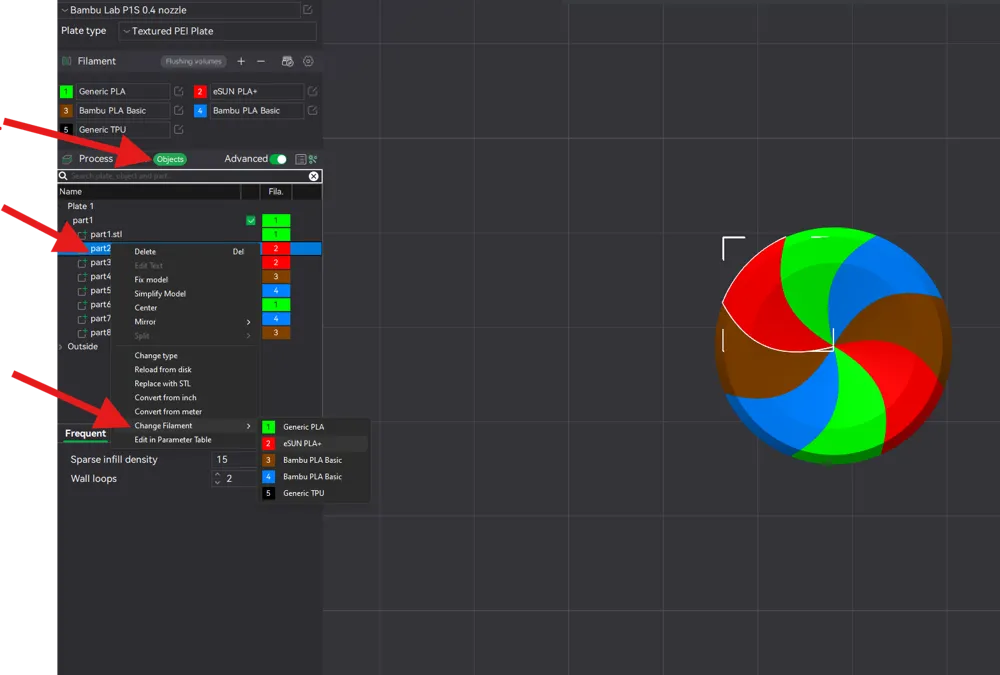Screen dimensions: 1000x675
Task: Toggle the Advanced mode switch
Action: tap(278, 159)
